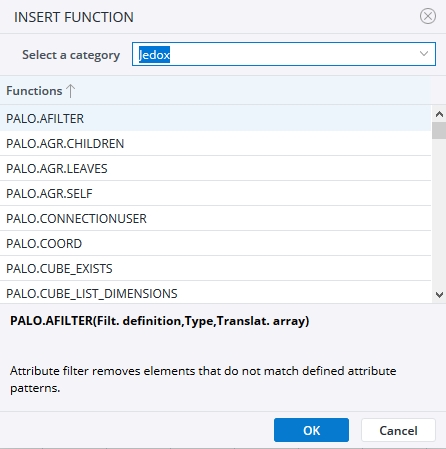This screenshot has width=446, height=449.
Task: Choose the PALO.COORD function
Action: pyautogui.click(x=215, y=243)
